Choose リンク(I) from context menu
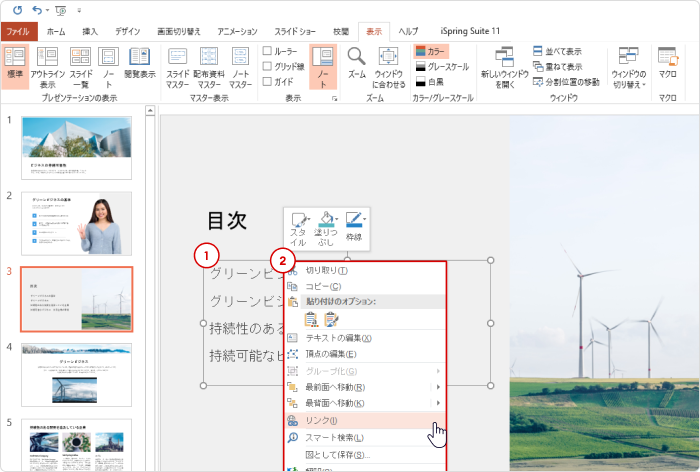The width and height of the screenshot is (700, 472). click(365, 421)
